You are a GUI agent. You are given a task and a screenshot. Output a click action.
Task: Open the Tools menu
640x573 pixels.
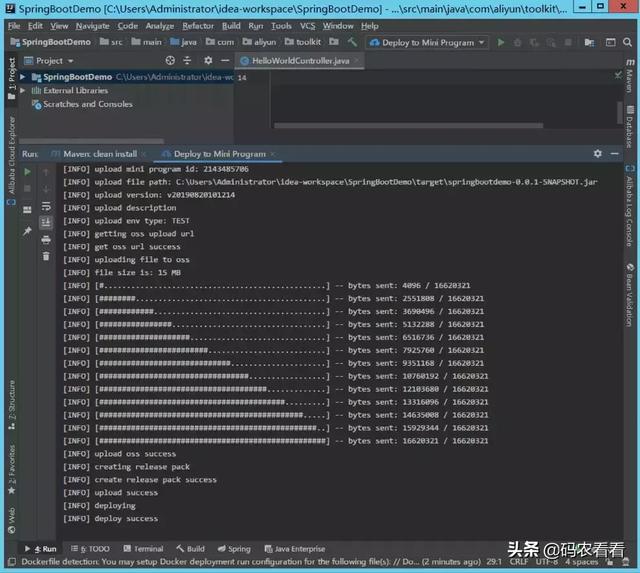[281, 26]
